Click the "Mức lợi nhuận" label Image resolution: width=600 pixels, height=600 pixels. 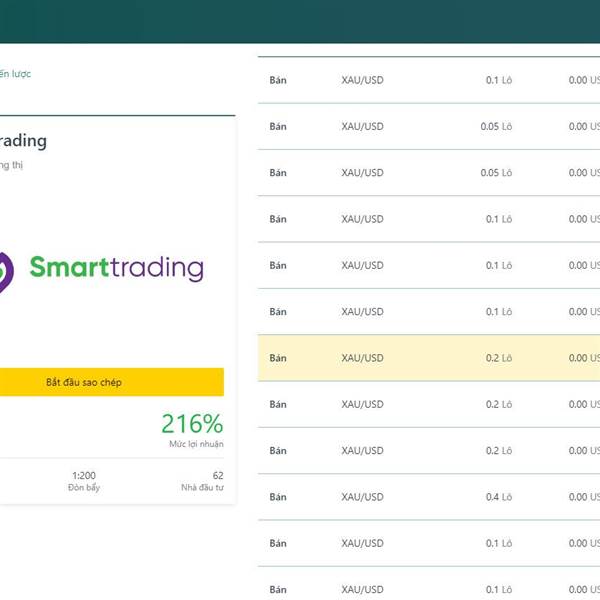(x=196, y=444)
